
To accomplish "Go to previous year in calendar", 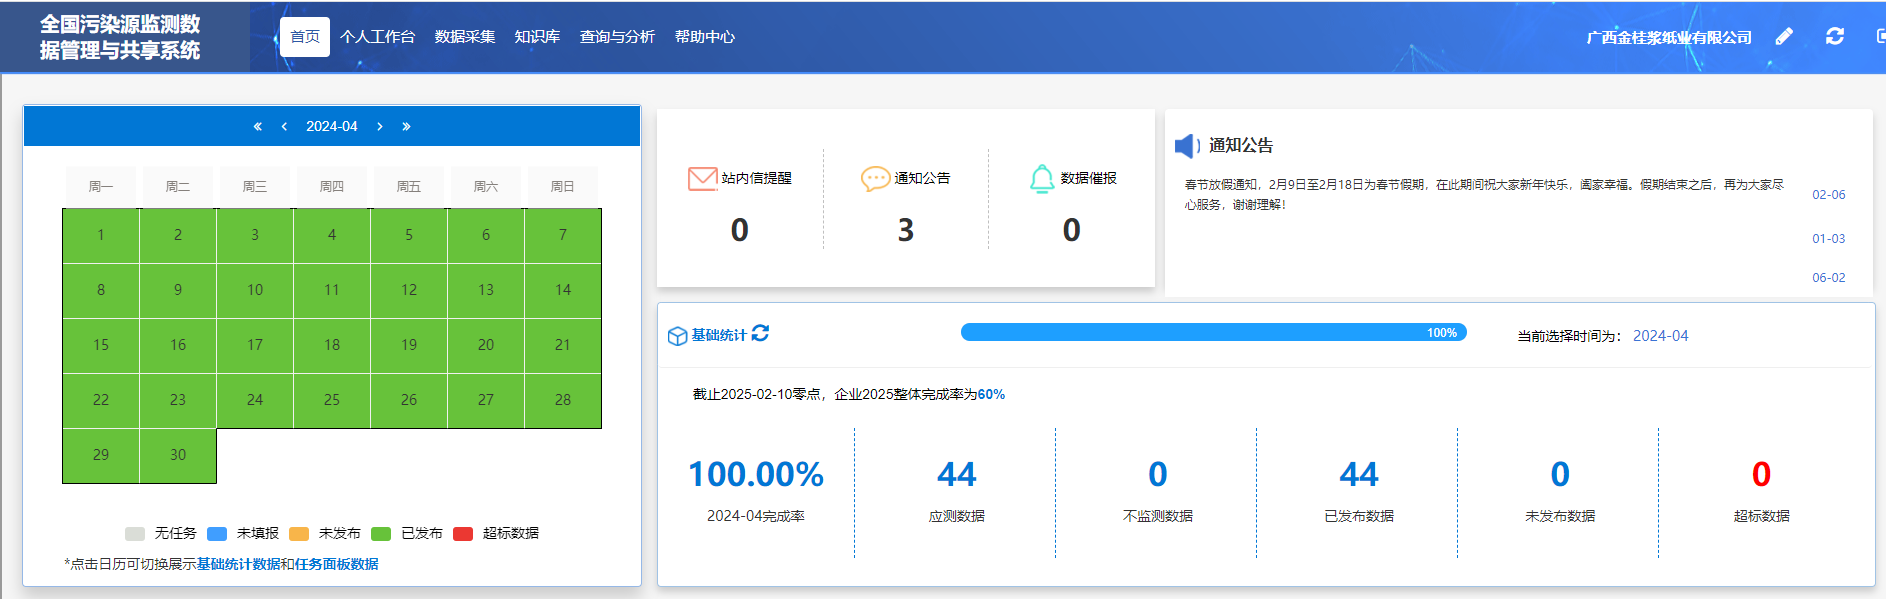I will [257, 126].
